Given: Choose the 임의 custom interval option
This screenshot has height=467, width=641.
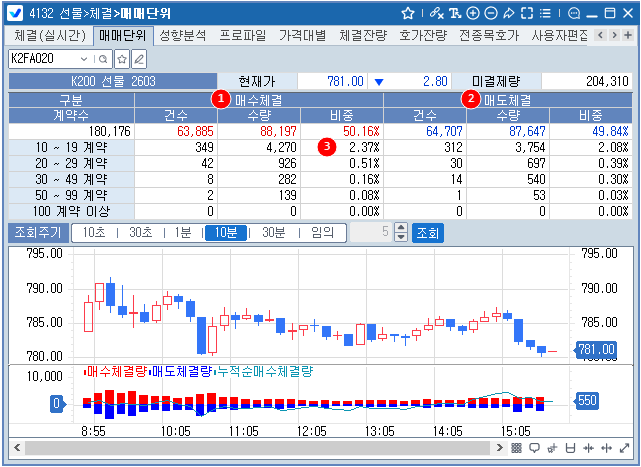Looking at the screenshot, I should 322,232.
